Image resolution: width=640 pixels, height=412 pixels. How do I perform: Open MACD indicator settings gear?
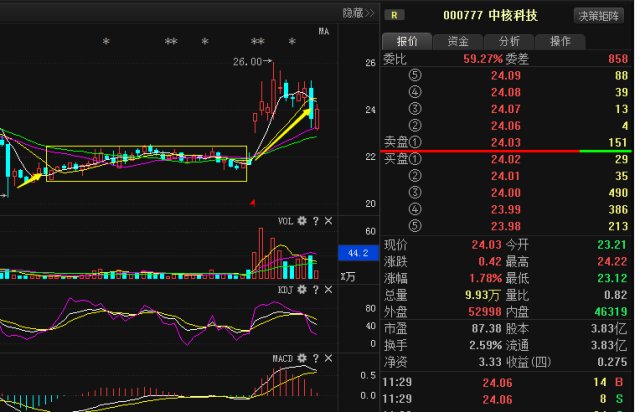pyautogui.click(x=301, y=357)
